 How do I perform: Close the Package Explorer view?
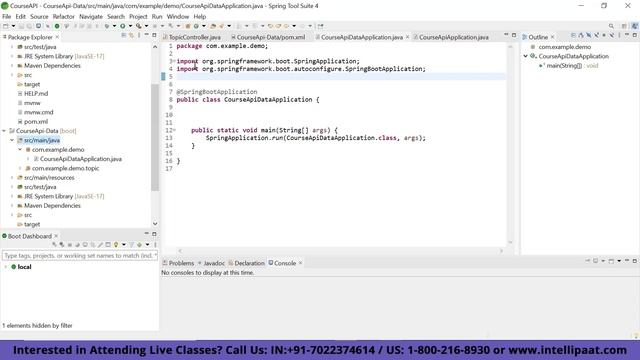(x=57, y=37)
